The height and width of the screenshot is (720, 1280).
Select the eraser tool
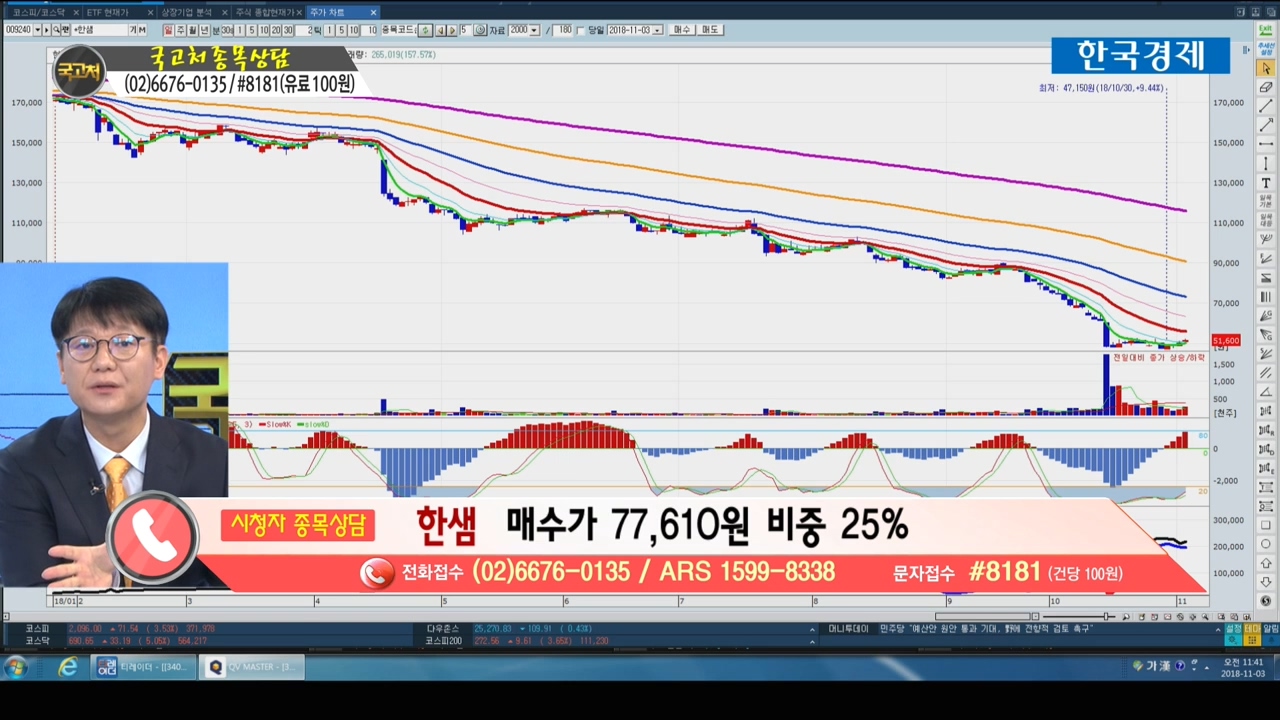tap(1266, 87)
